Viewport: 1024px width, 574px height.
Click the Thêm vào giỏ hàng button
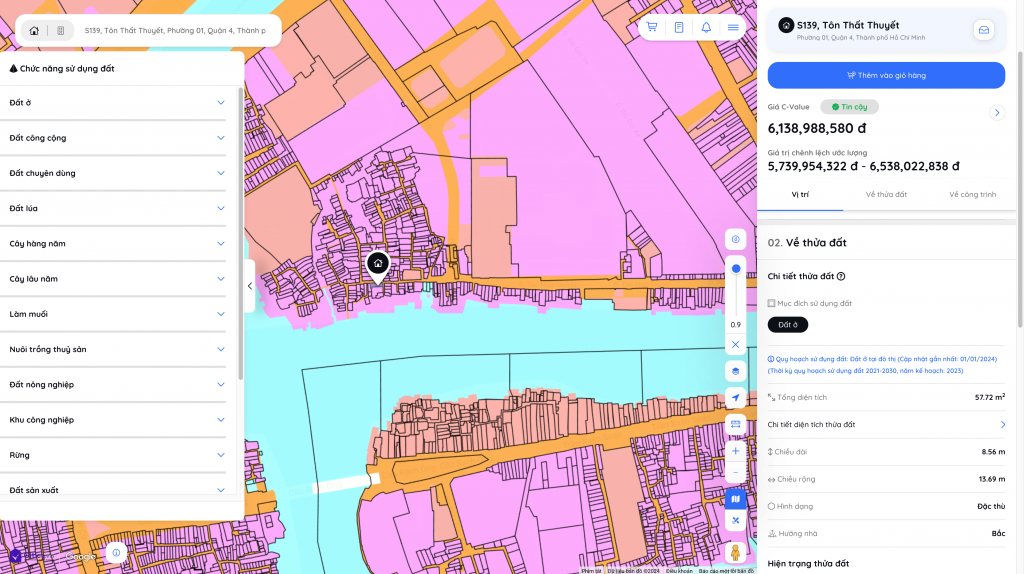(x=886, y=75)
